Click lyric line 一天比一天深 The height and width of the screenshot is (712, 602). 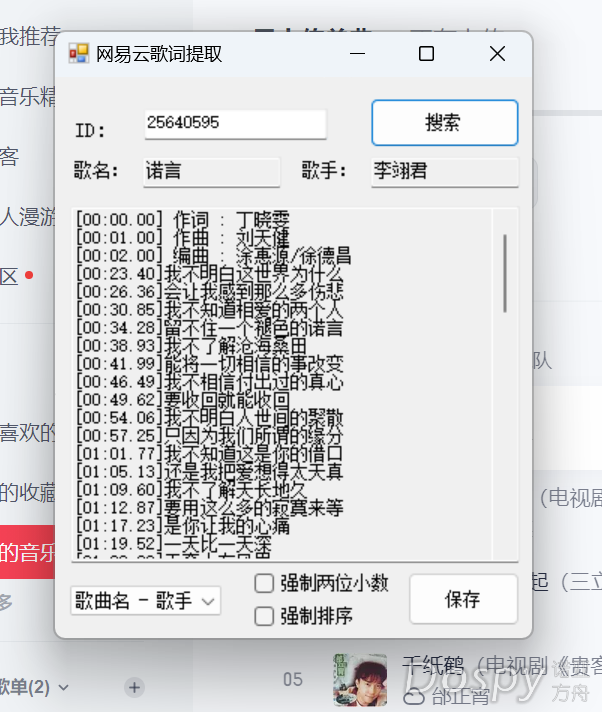(x=173, y=543)
